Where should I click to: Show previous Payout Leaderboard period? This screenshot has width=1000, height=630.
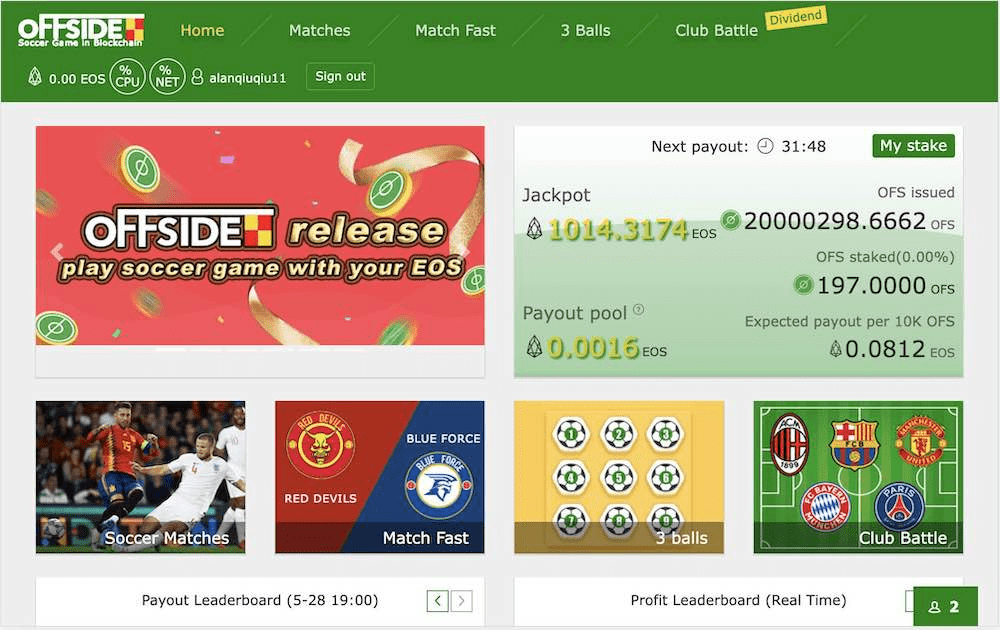(x=437, y=601)
